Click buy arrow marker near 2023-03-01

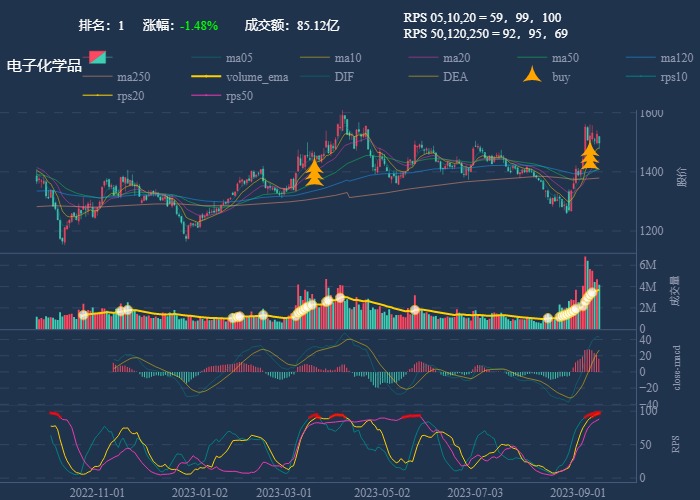314,172
